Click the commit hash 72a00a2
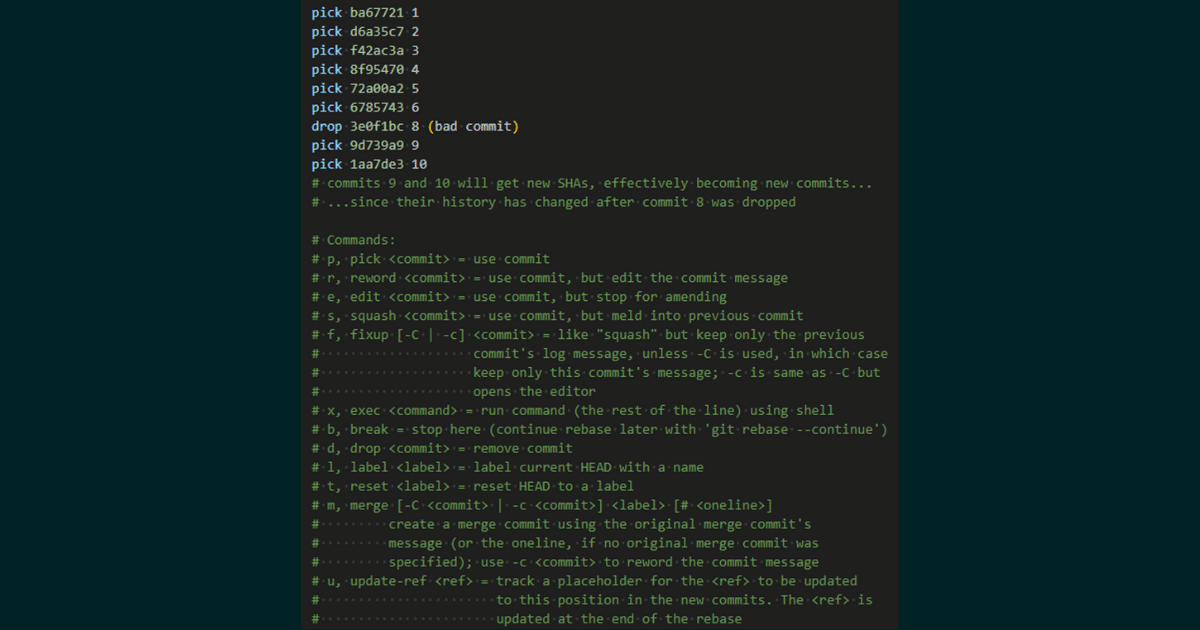1200x630 pixels. (x=377, y=89)
